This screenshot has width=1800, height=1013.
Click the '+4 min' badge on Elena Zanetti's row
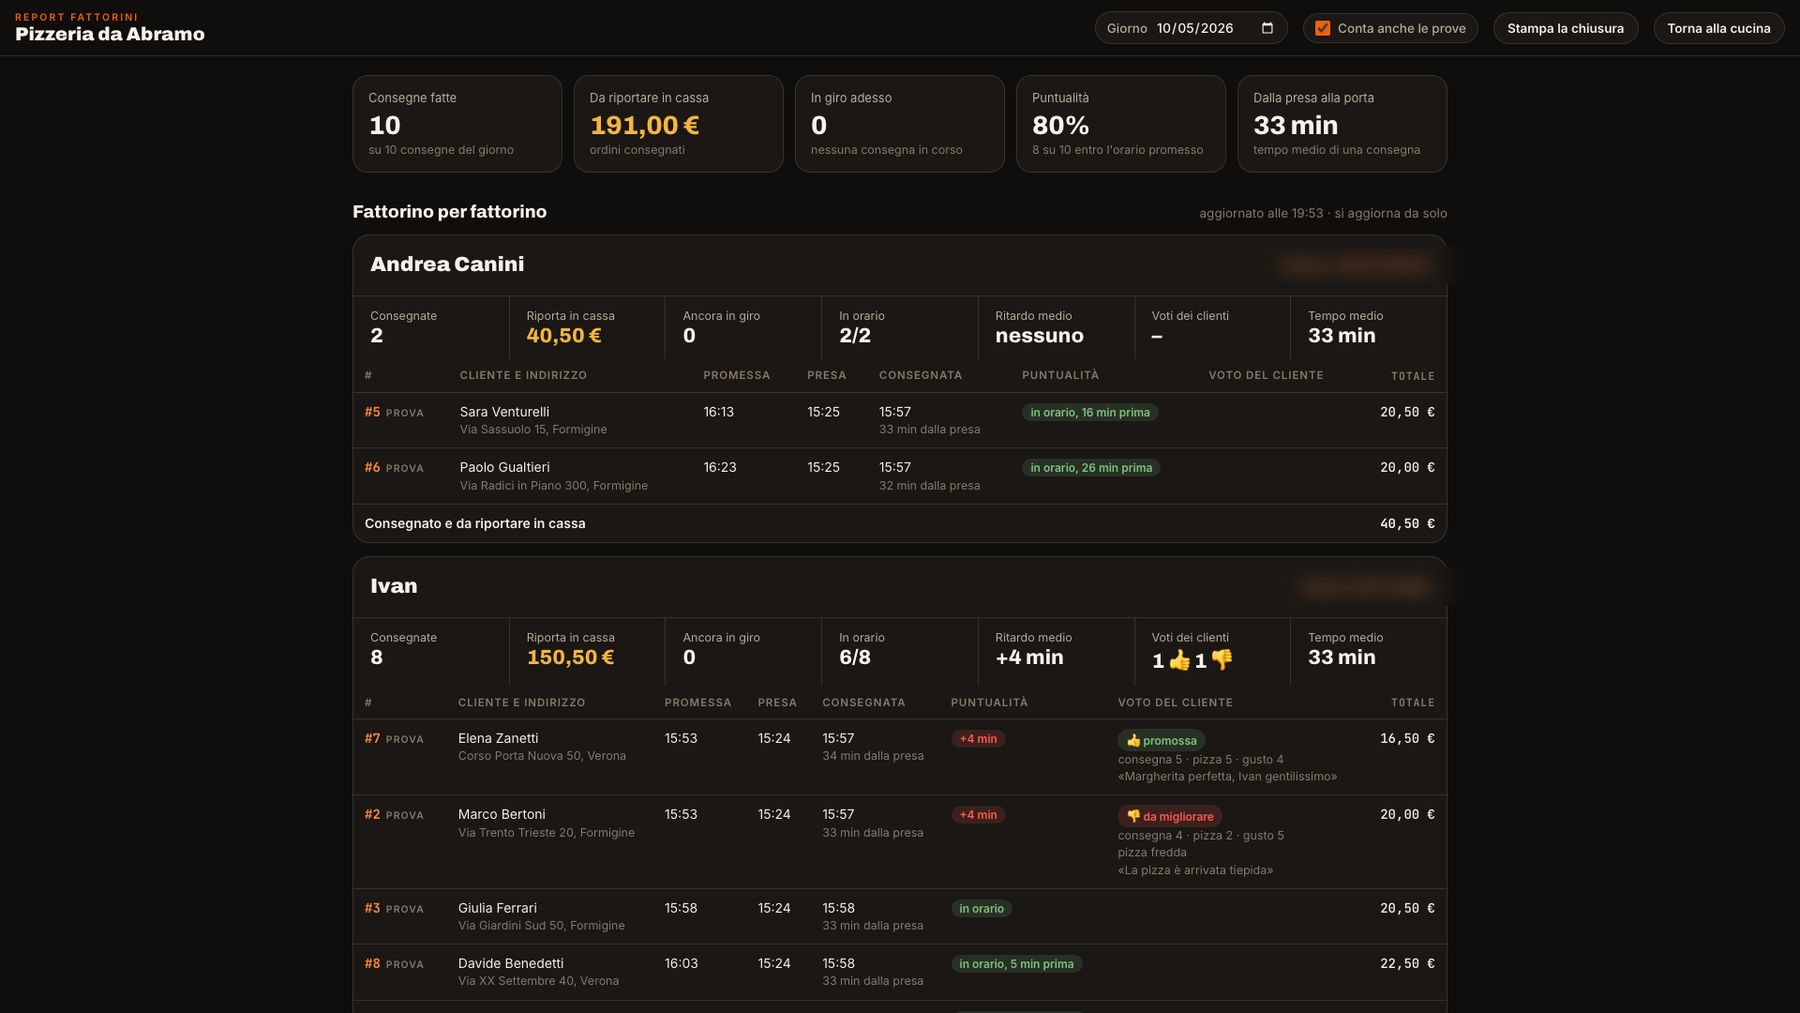coord(978,739)
